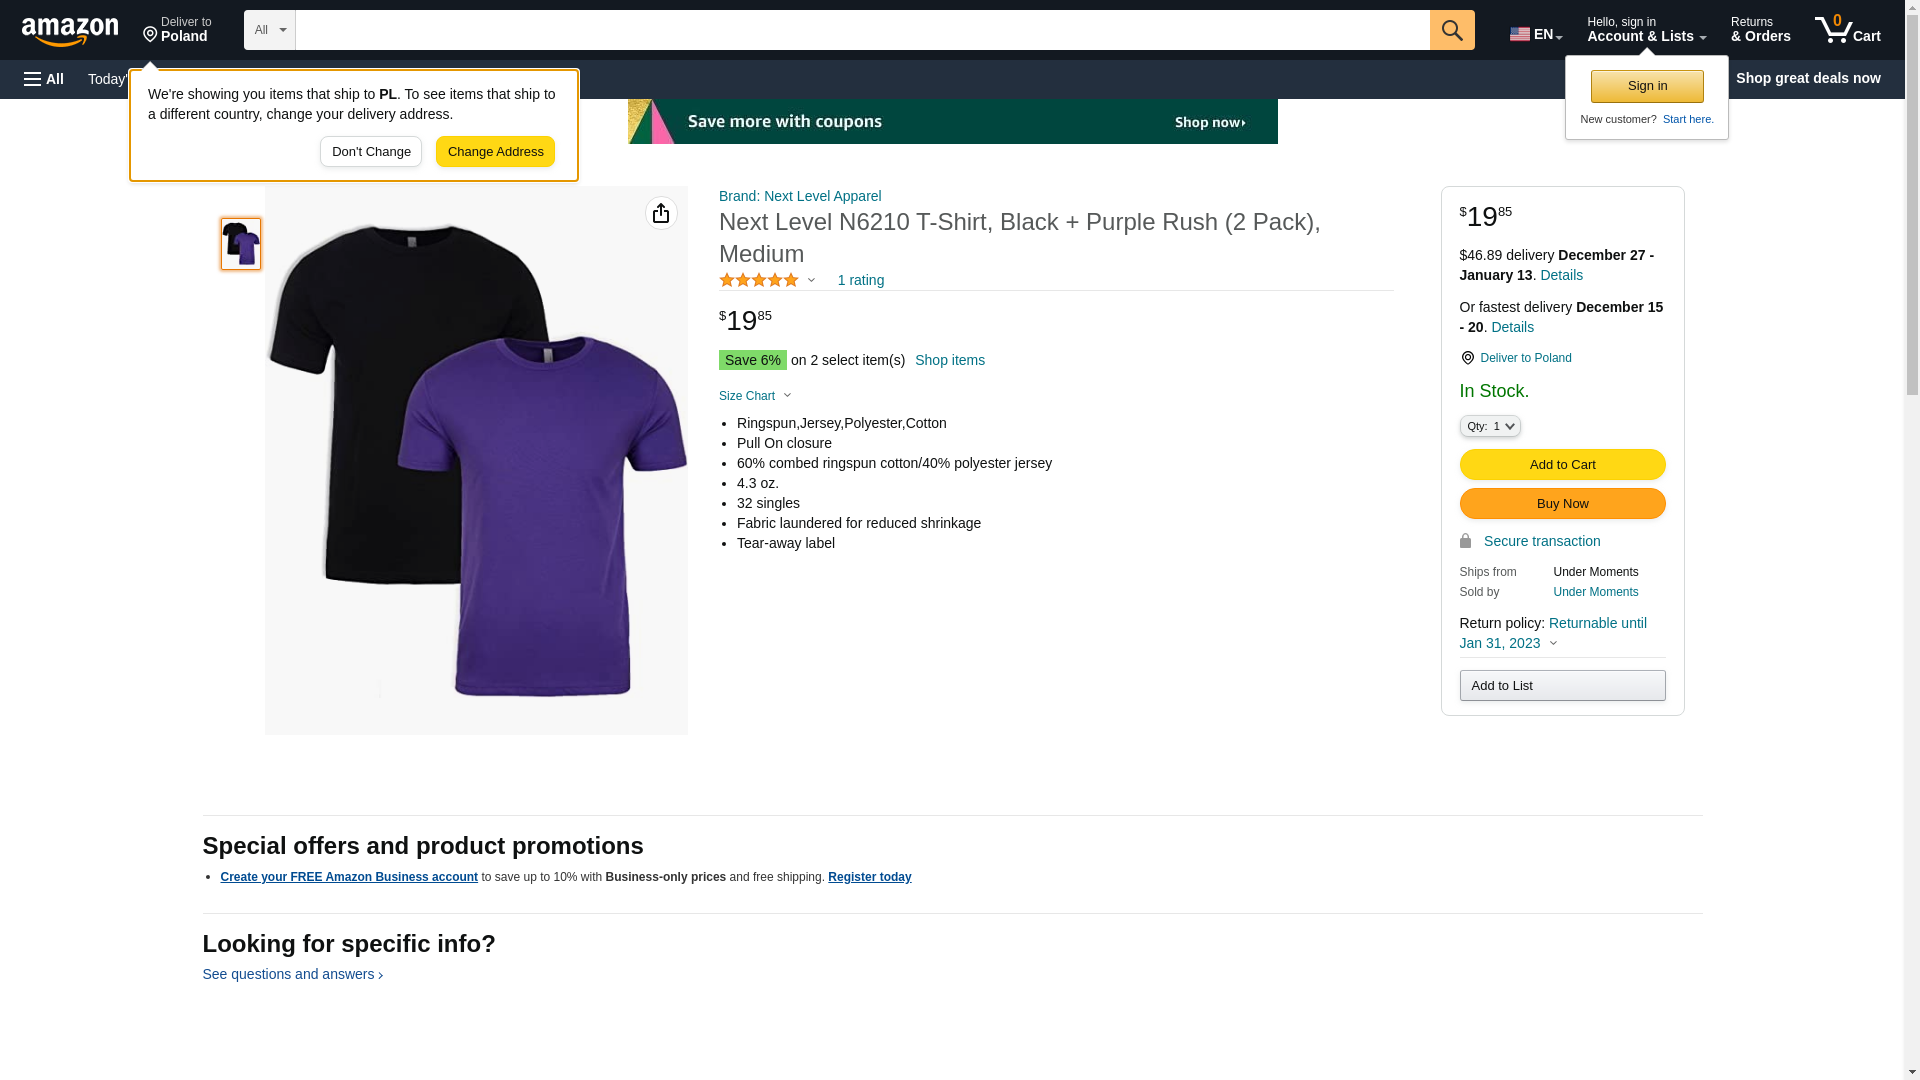Image resolution: width=1920 pixels, height=1080 pixels.
Task: Open the shopping cart icon
Action: pos(1847,30)
